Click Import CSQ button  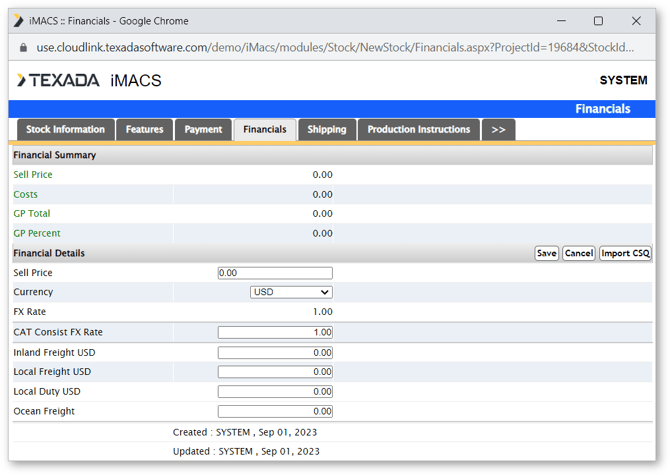click(625, 254)
